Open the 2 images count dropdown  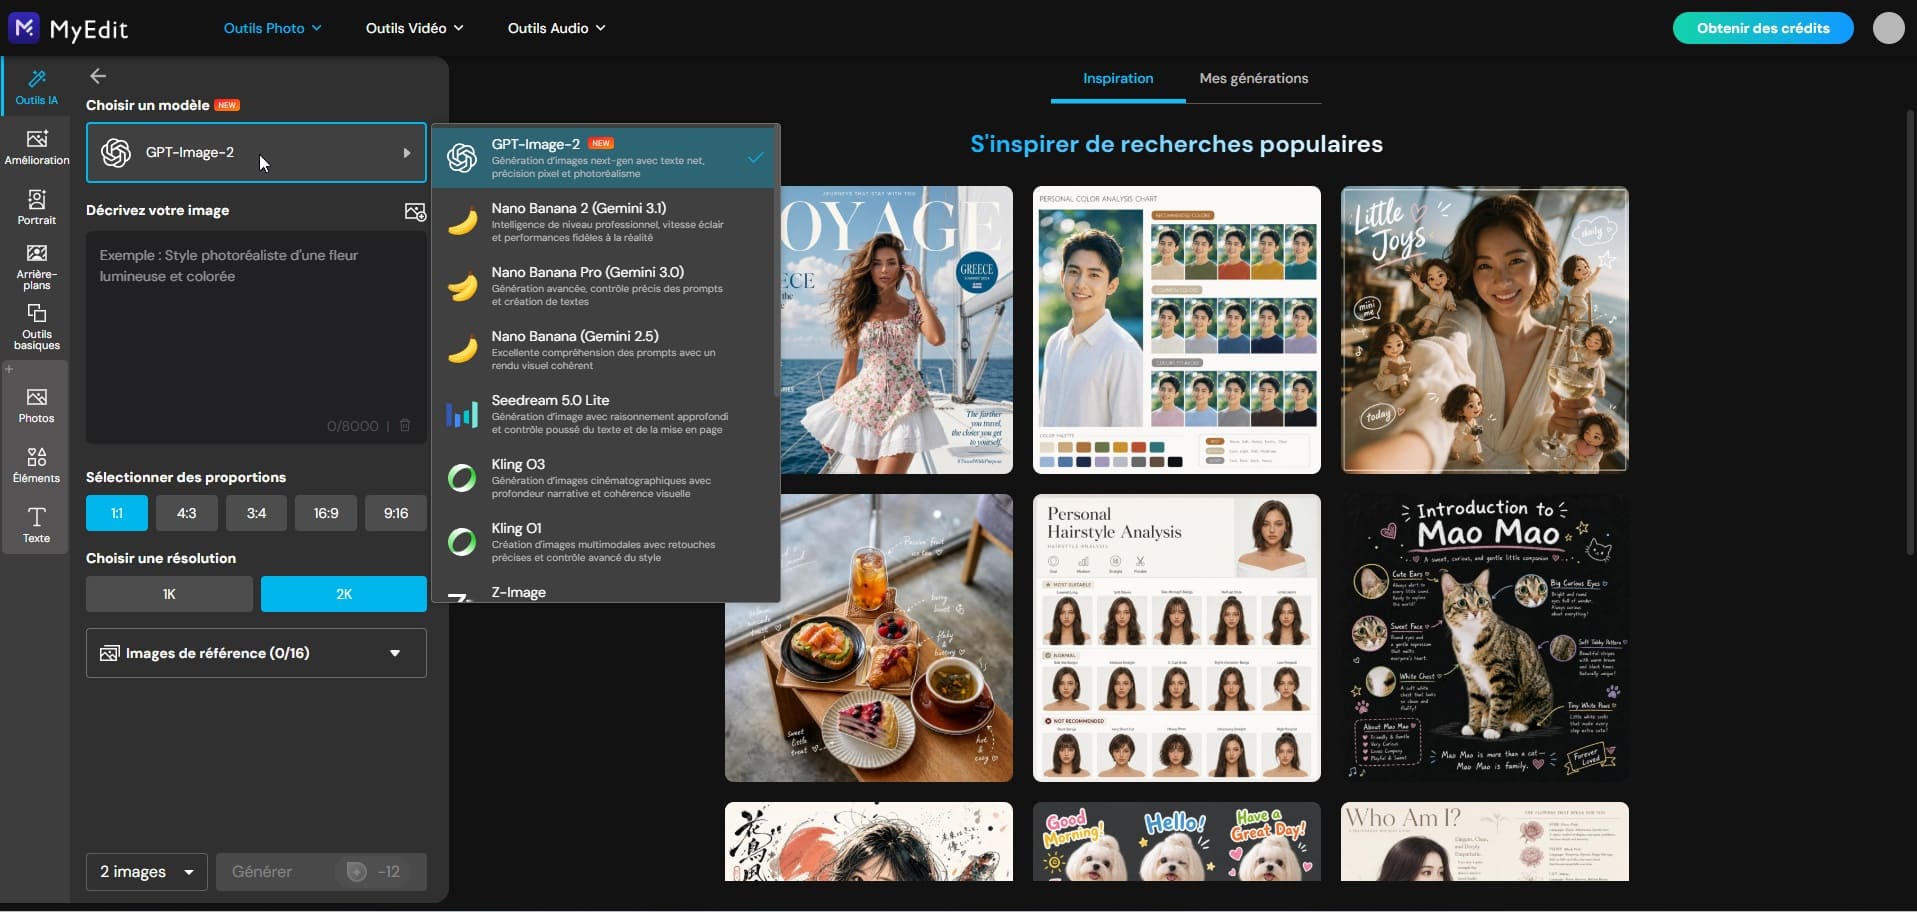click(x=146, y=872)
